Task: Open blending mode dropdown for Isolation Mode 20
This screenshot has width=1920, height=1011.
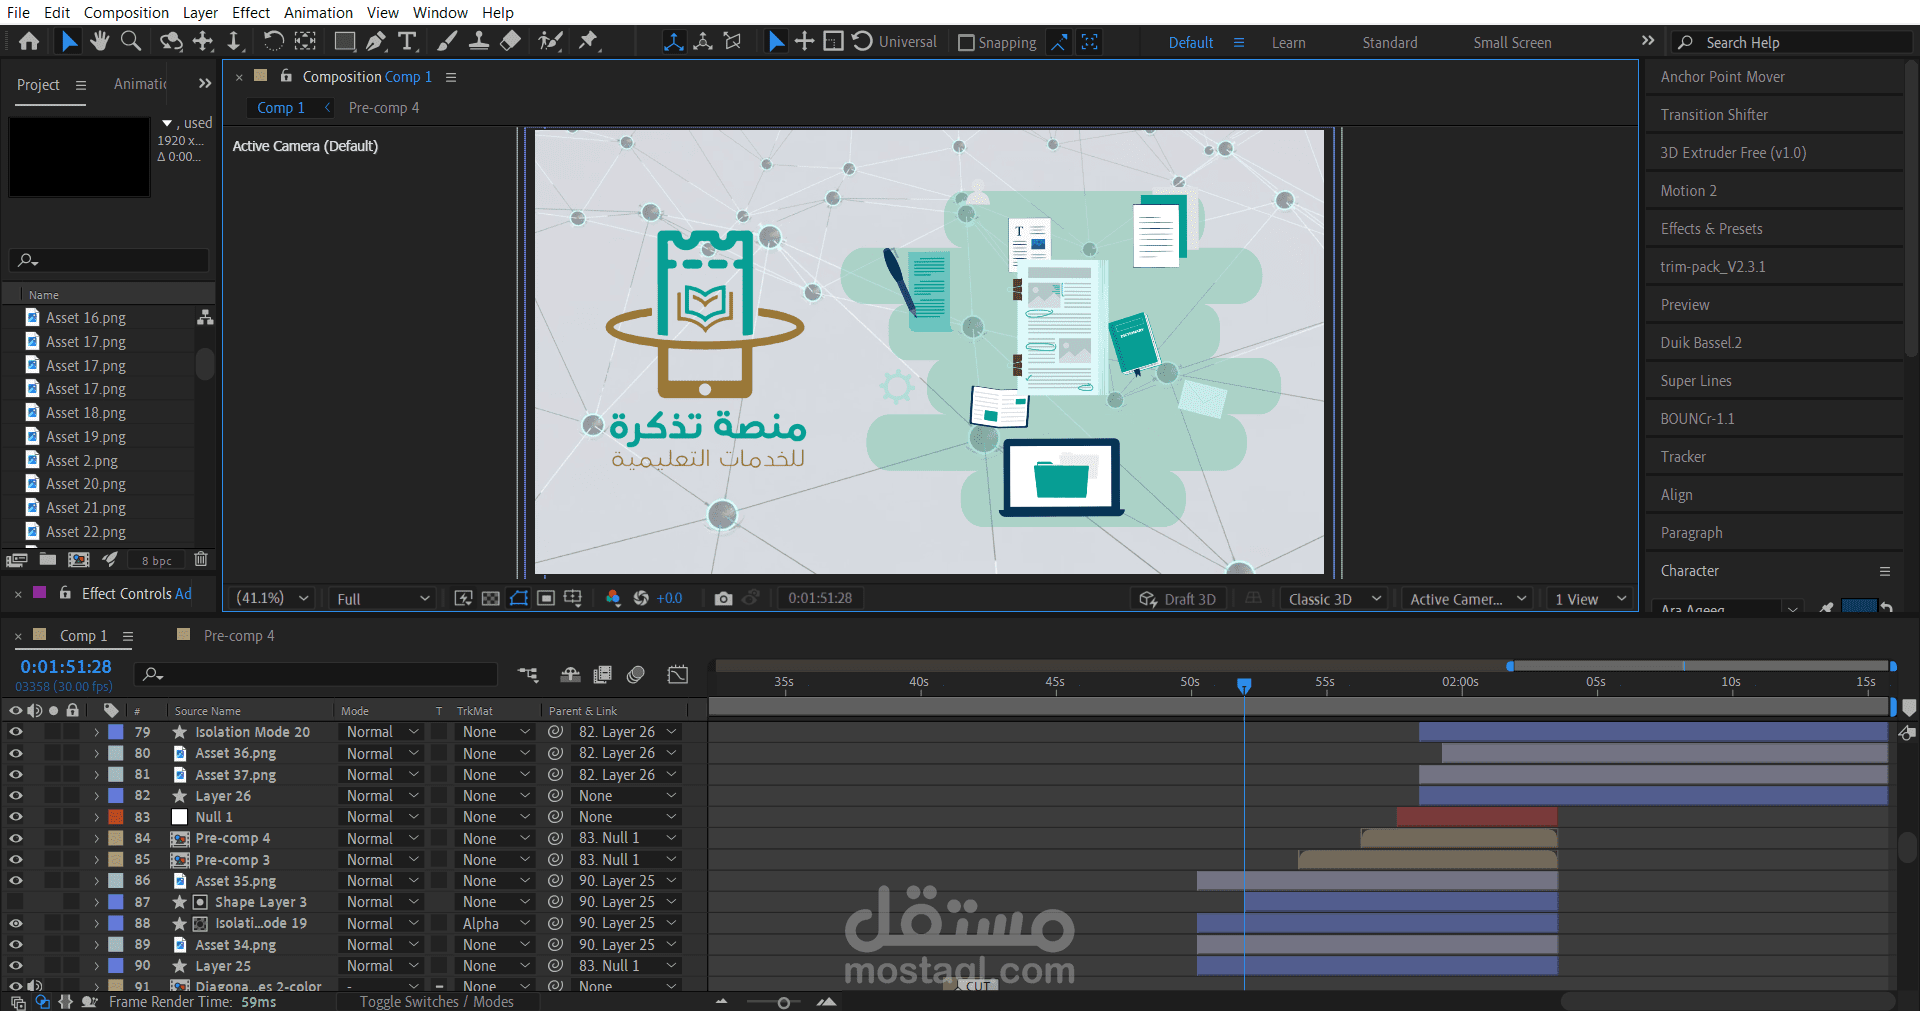Action: [382, 732]
